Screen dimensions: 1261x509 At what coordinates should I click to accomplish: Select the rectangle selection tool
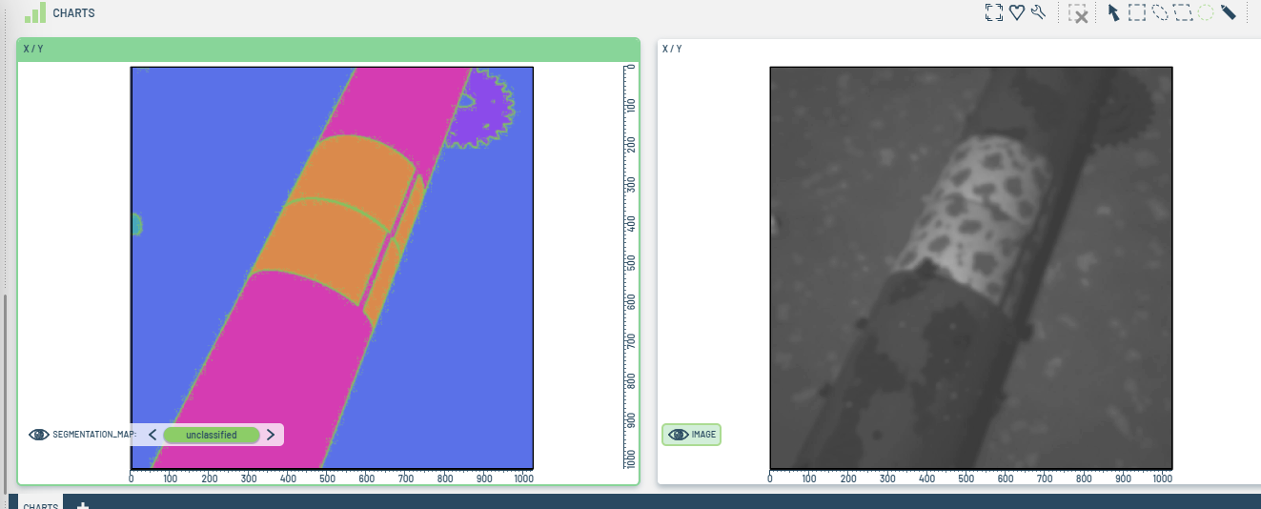(x=1137, y=12)
